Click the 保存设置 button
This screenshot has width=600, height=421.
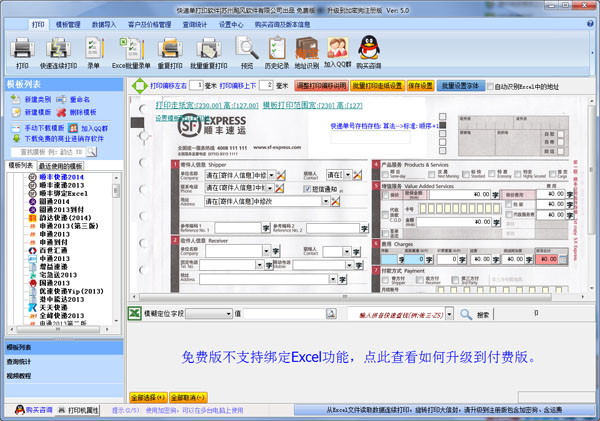[x=420, y=86]
